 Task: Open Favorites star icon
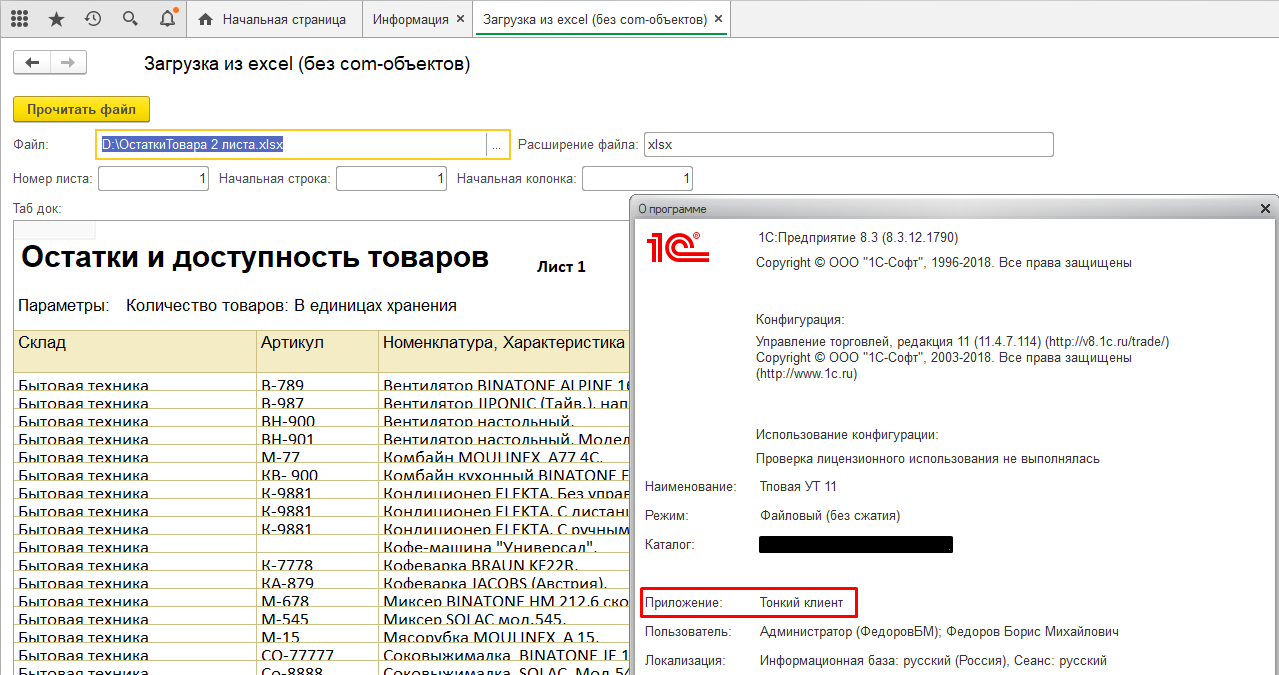click(x=56, y=19)
